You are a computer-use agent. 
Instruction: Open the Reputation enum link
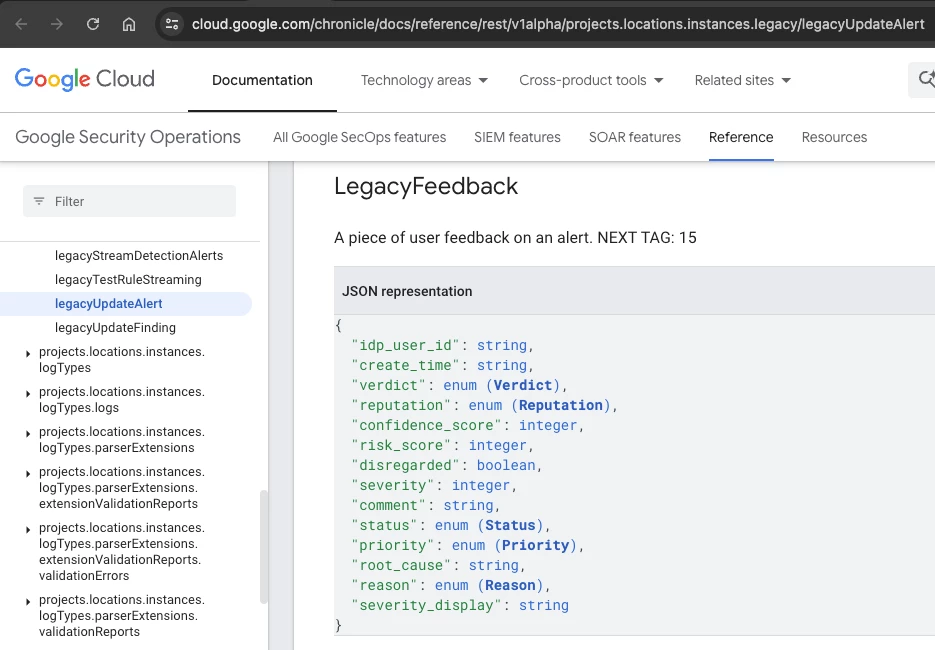561,406
